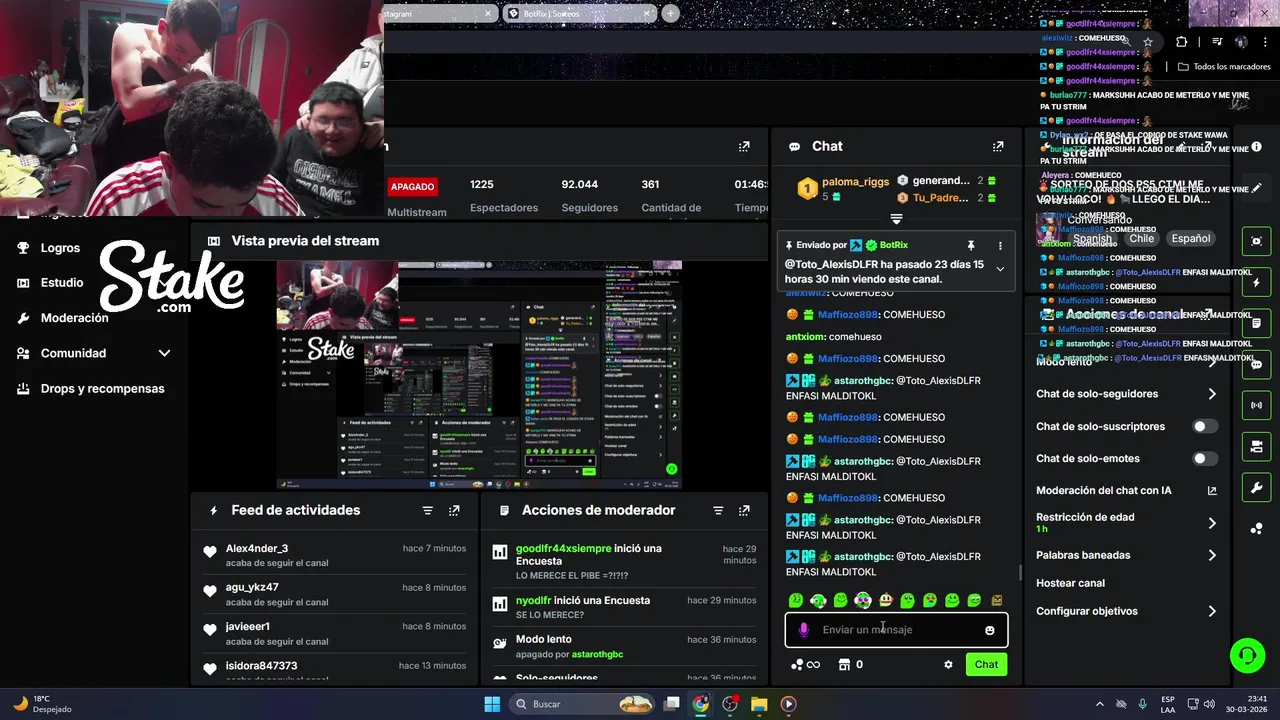Click the broadcast signal icon in right sidebar

tap(1256, 406)
